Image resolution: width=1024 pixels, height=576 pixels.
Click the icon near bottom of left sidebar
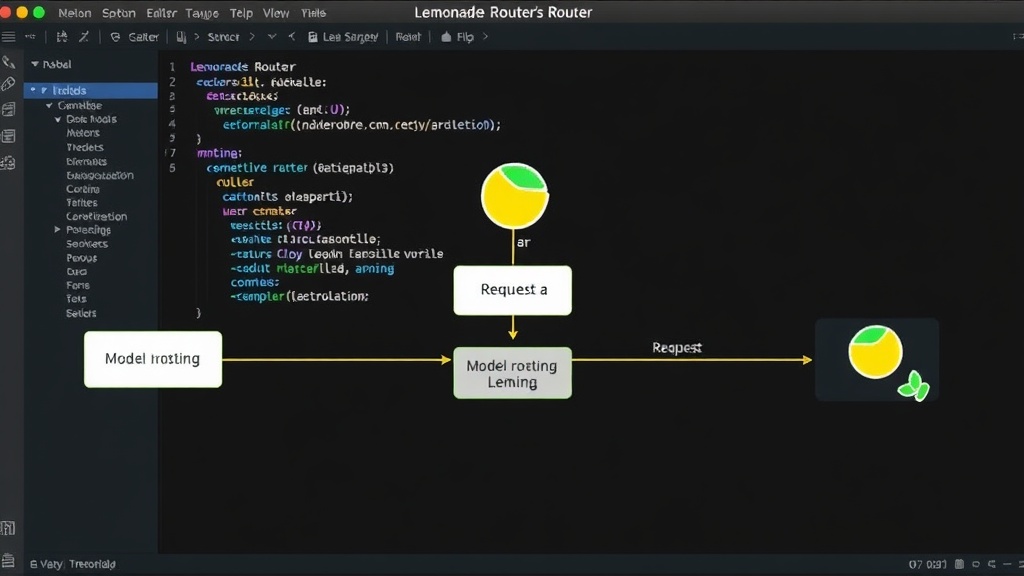(8, 528)
